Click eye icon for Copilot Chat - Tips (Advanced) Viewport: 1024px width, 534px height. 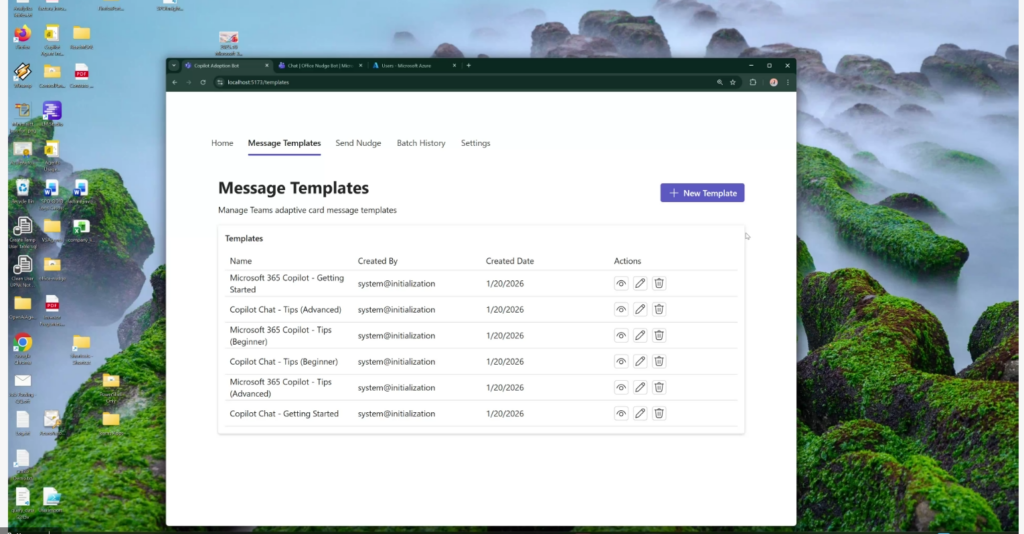(621, 310)
